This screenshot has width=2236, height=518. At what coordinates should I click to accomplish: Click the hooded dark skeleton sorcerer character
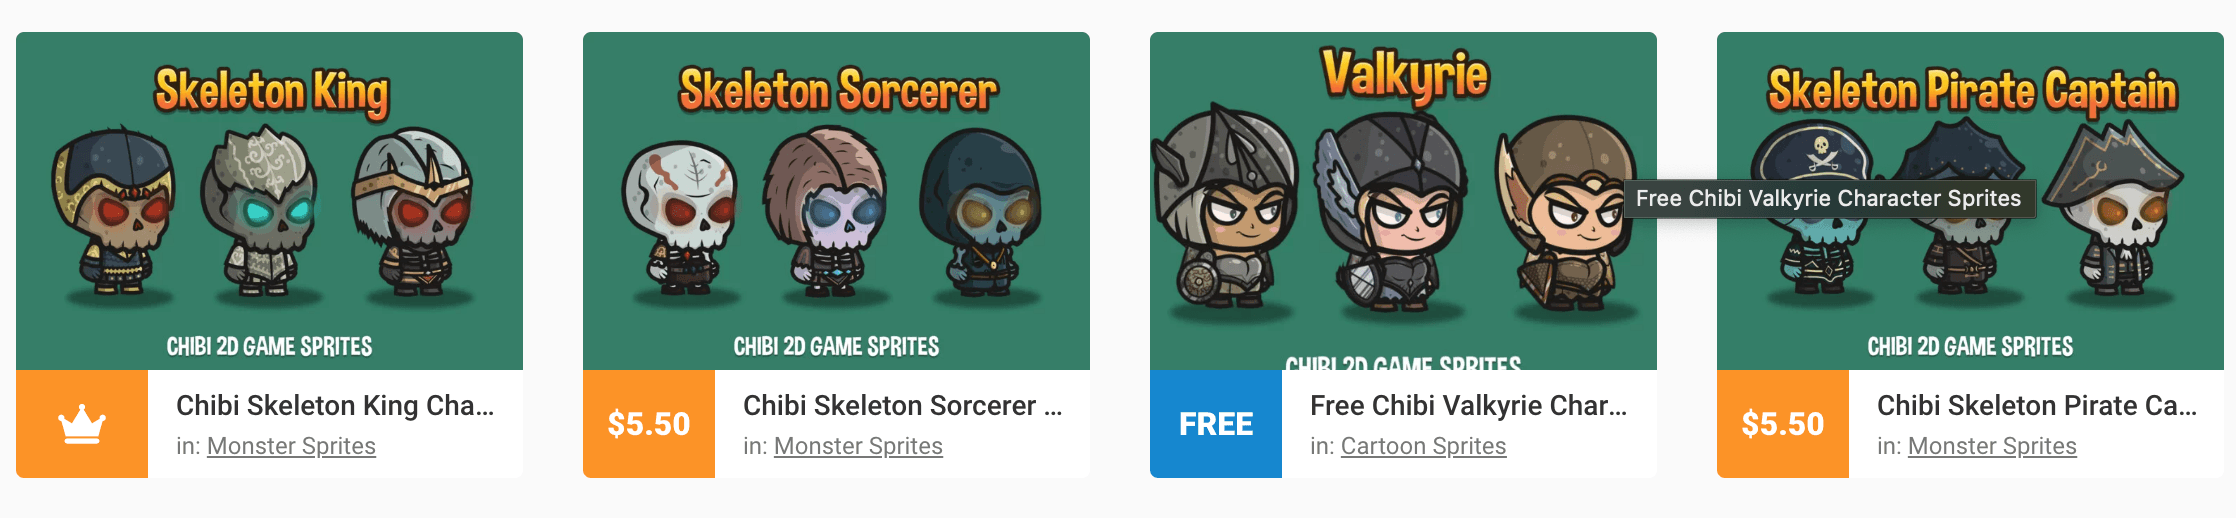coord(983,215)
